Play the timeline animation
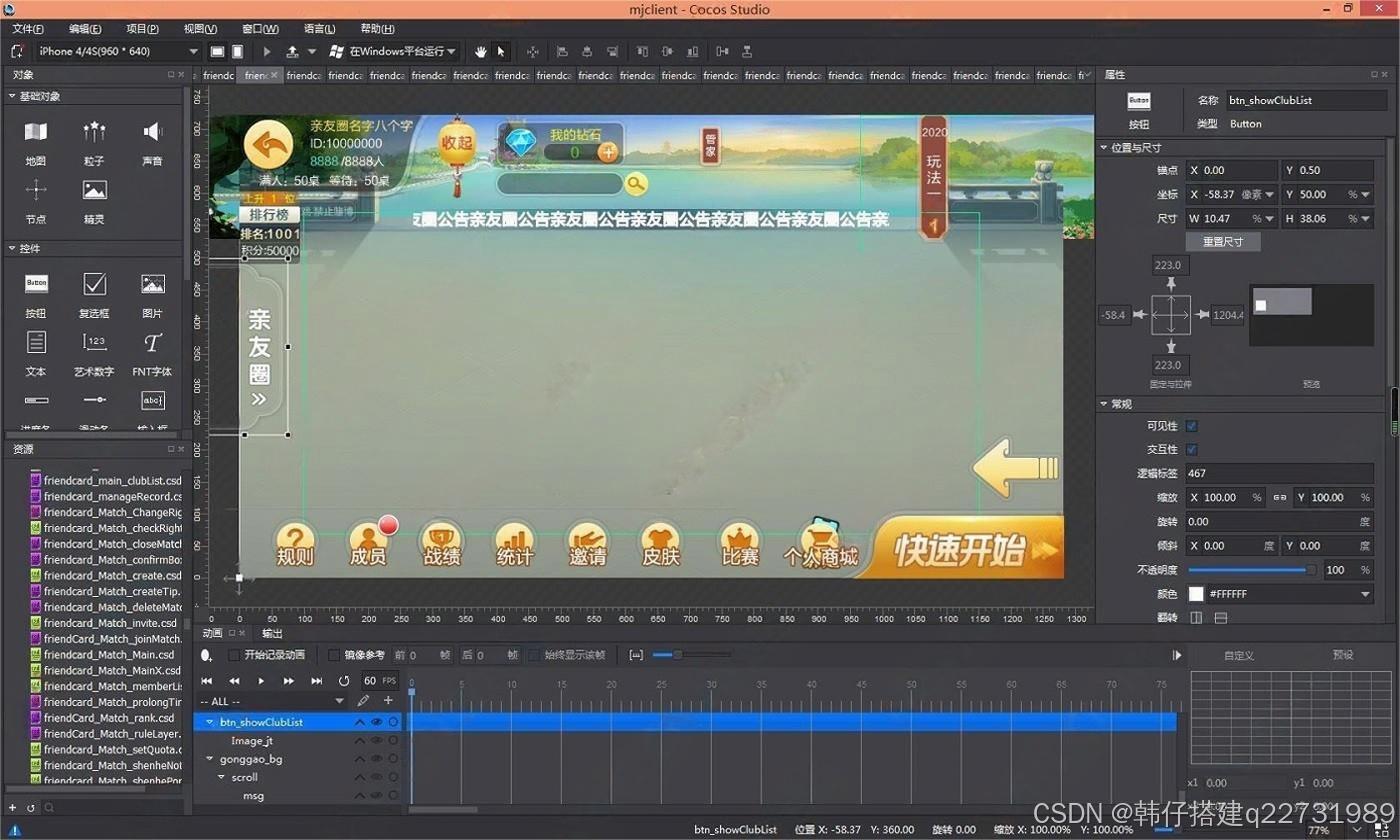Screen dimensions: 1400x840 [x=262, y=681]
